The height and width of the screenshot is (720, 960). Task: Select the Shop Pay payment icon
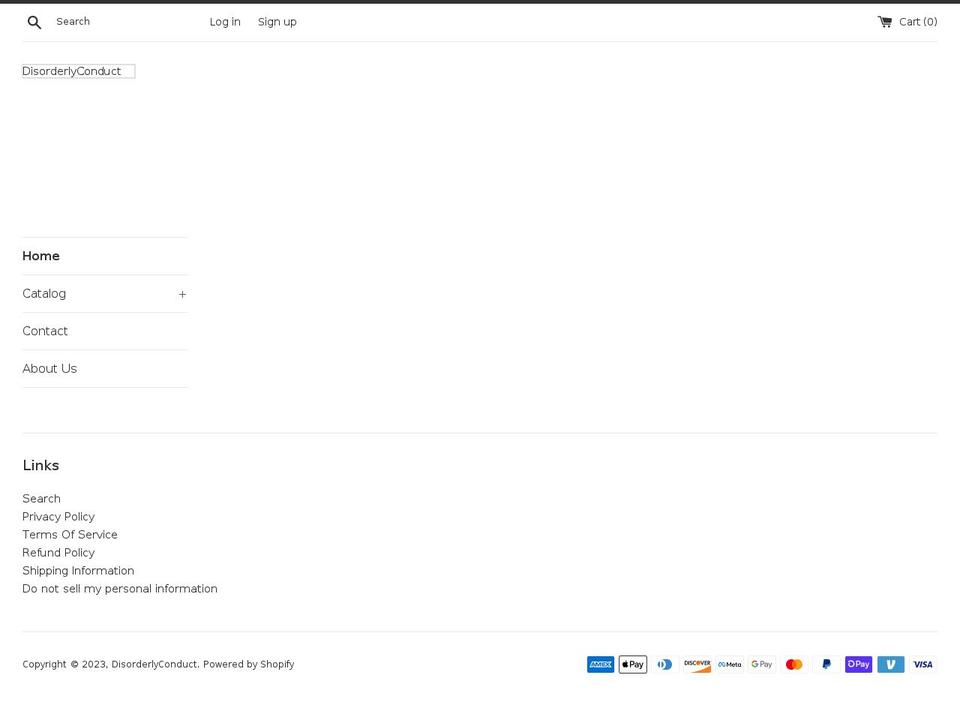(858, 664)
